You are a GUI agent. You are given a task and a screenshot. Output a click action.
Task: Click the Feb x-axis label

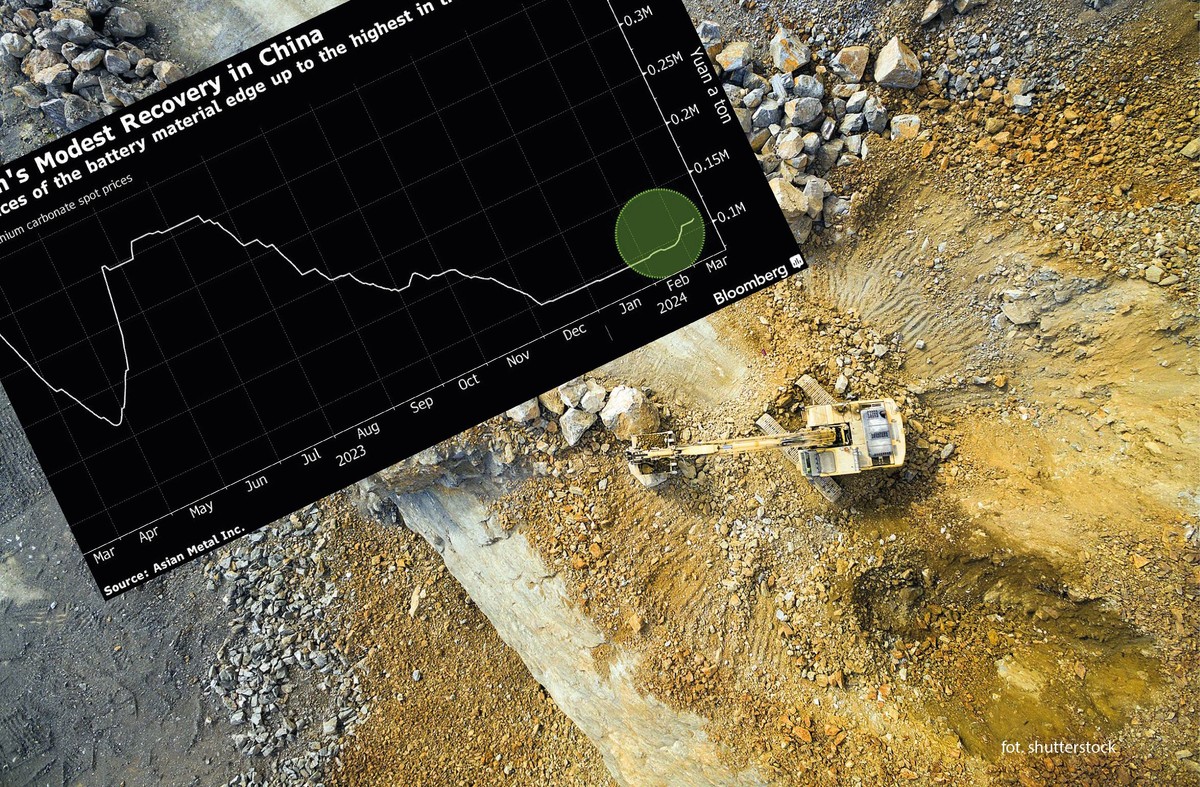pyautogui.click(x=678, y=285)
